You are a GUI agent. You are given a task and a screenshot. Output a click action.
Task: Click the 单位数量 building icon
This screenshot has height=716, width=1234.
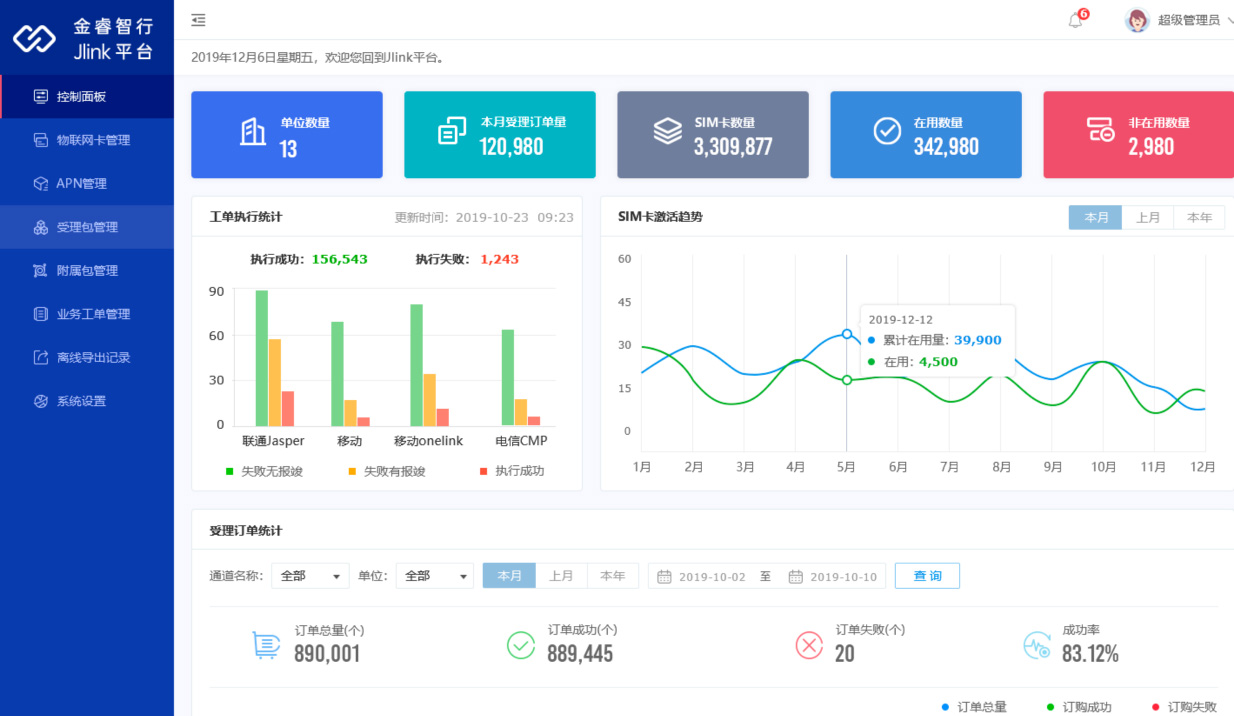click(x=253, y=132)
